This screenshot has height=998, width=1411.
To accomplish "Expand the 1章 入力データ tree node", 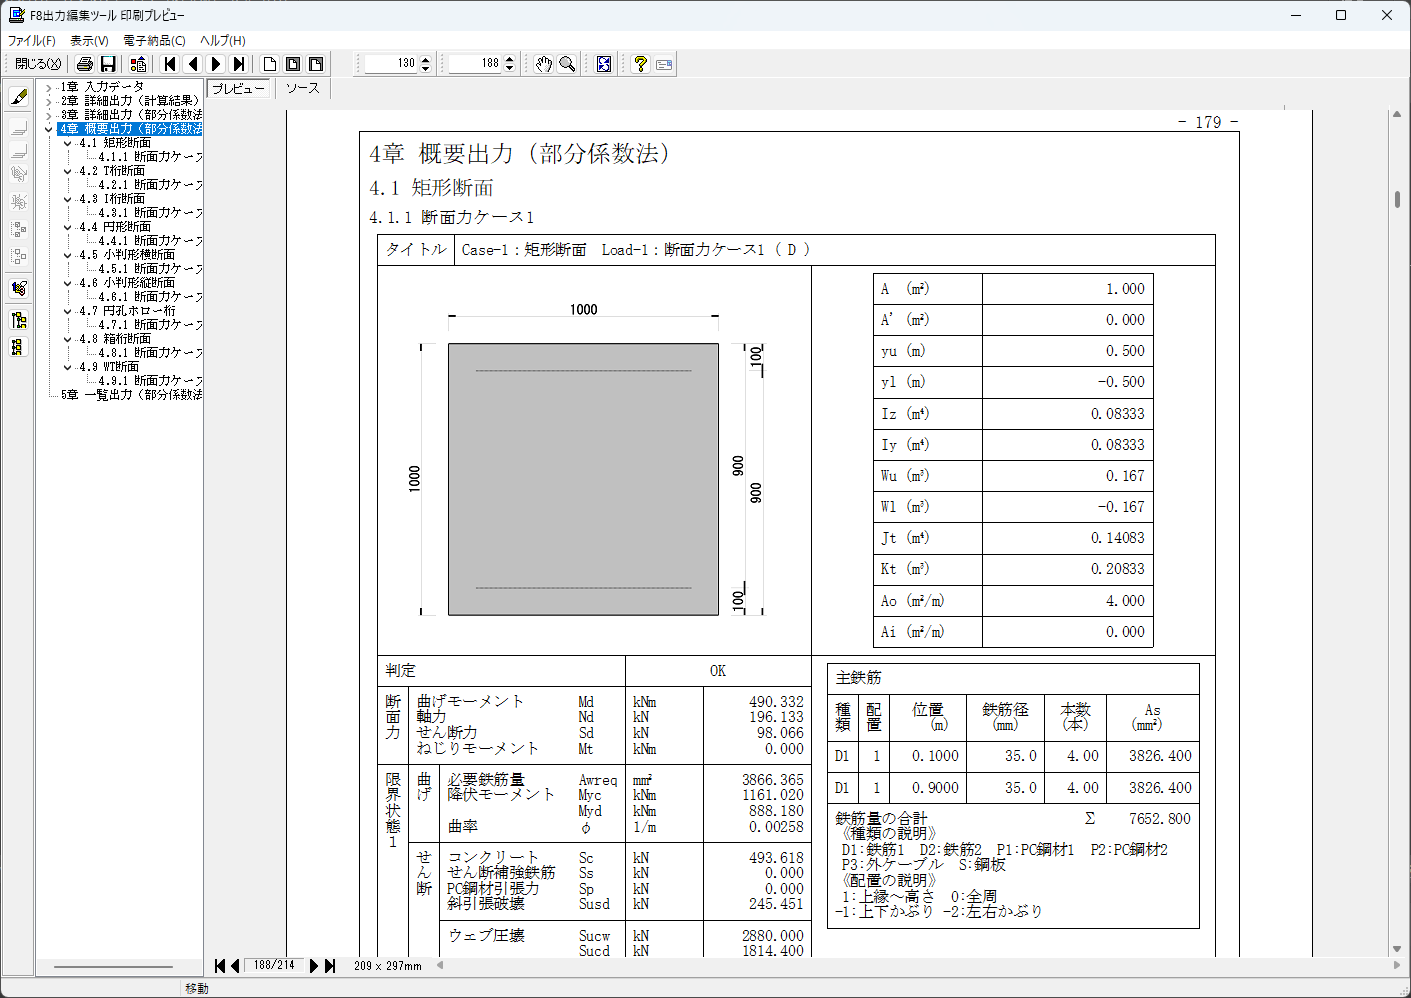I will point(48,88).
